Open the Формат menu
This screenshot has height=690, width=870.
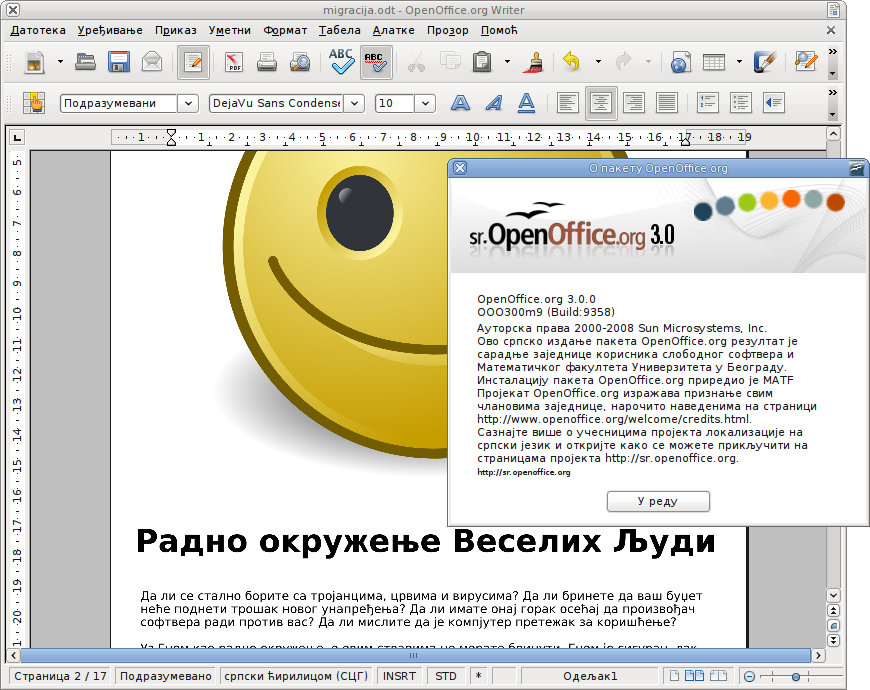pyautogui.click(x=285, y=31)
